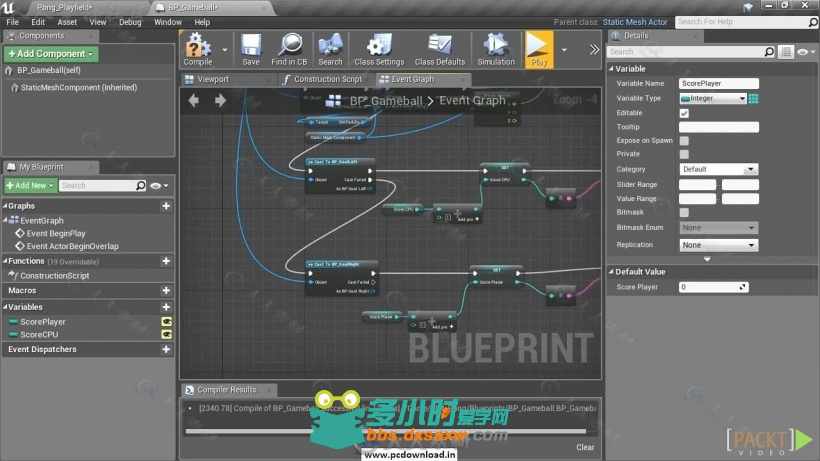Viewport: 820px width, 461px height.
Task: Open the Asset menu
Action: coord(67,22)
